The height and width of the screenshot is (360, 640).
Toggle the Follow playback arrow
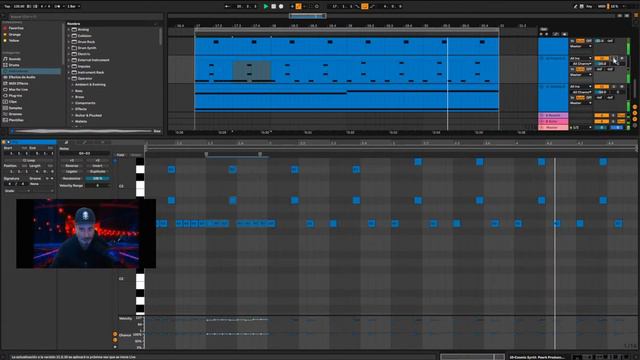[228, 6]
